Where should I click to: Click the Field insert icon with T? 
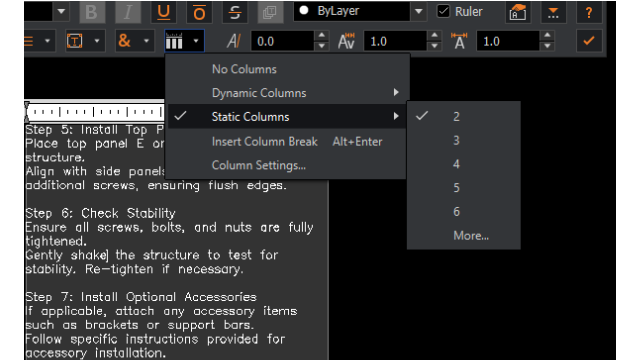click(75, 41)
